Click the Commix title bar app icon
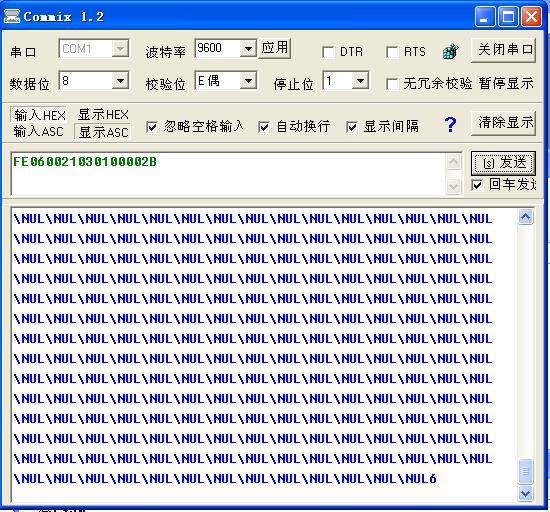The image size is (550, 512). (12, 16)
